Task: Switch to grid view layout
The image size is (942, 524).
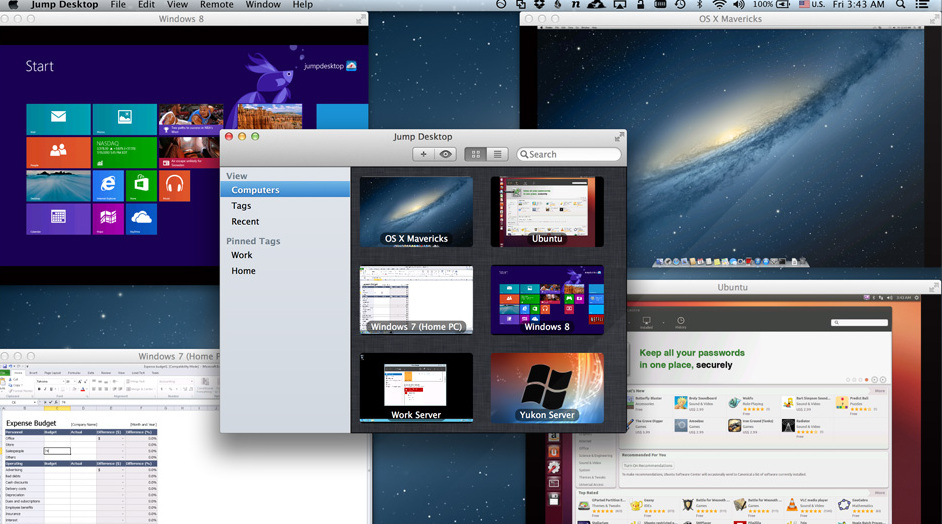Action: click(x=475, y=154)
